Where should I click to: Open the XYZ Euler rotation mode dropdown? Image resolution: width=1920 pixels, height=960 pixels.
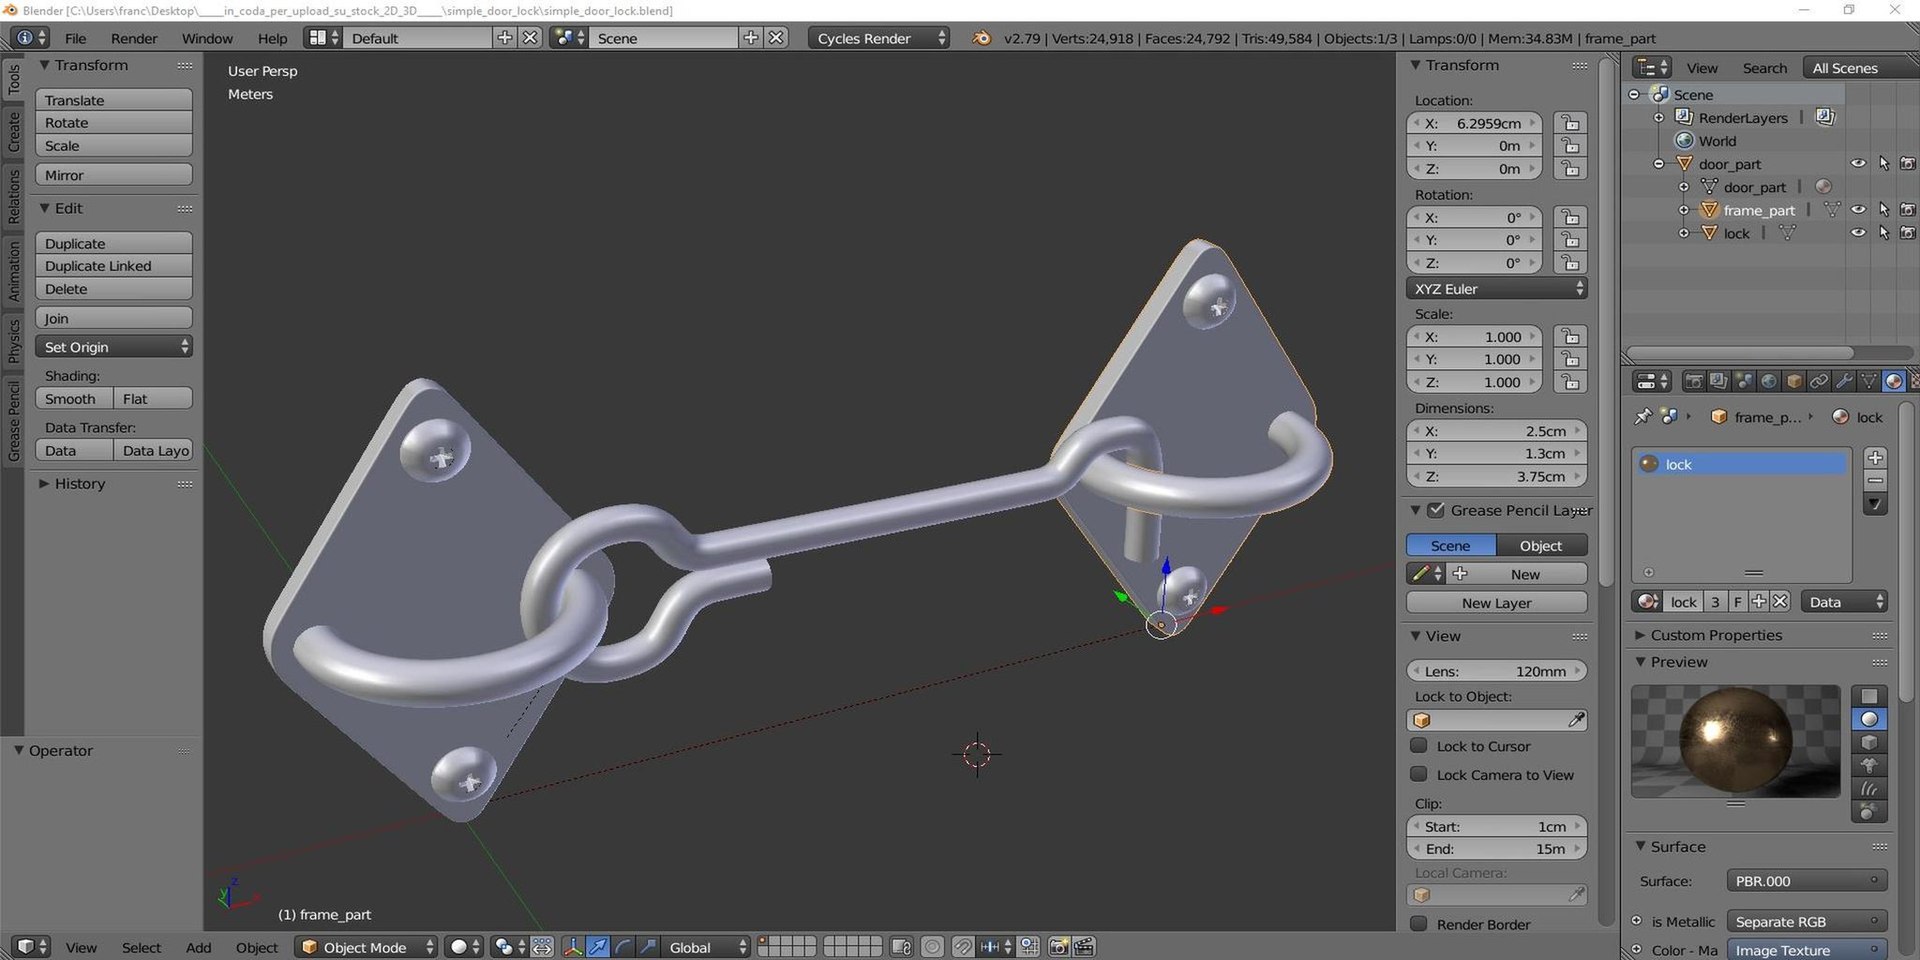click(1496, 289)
